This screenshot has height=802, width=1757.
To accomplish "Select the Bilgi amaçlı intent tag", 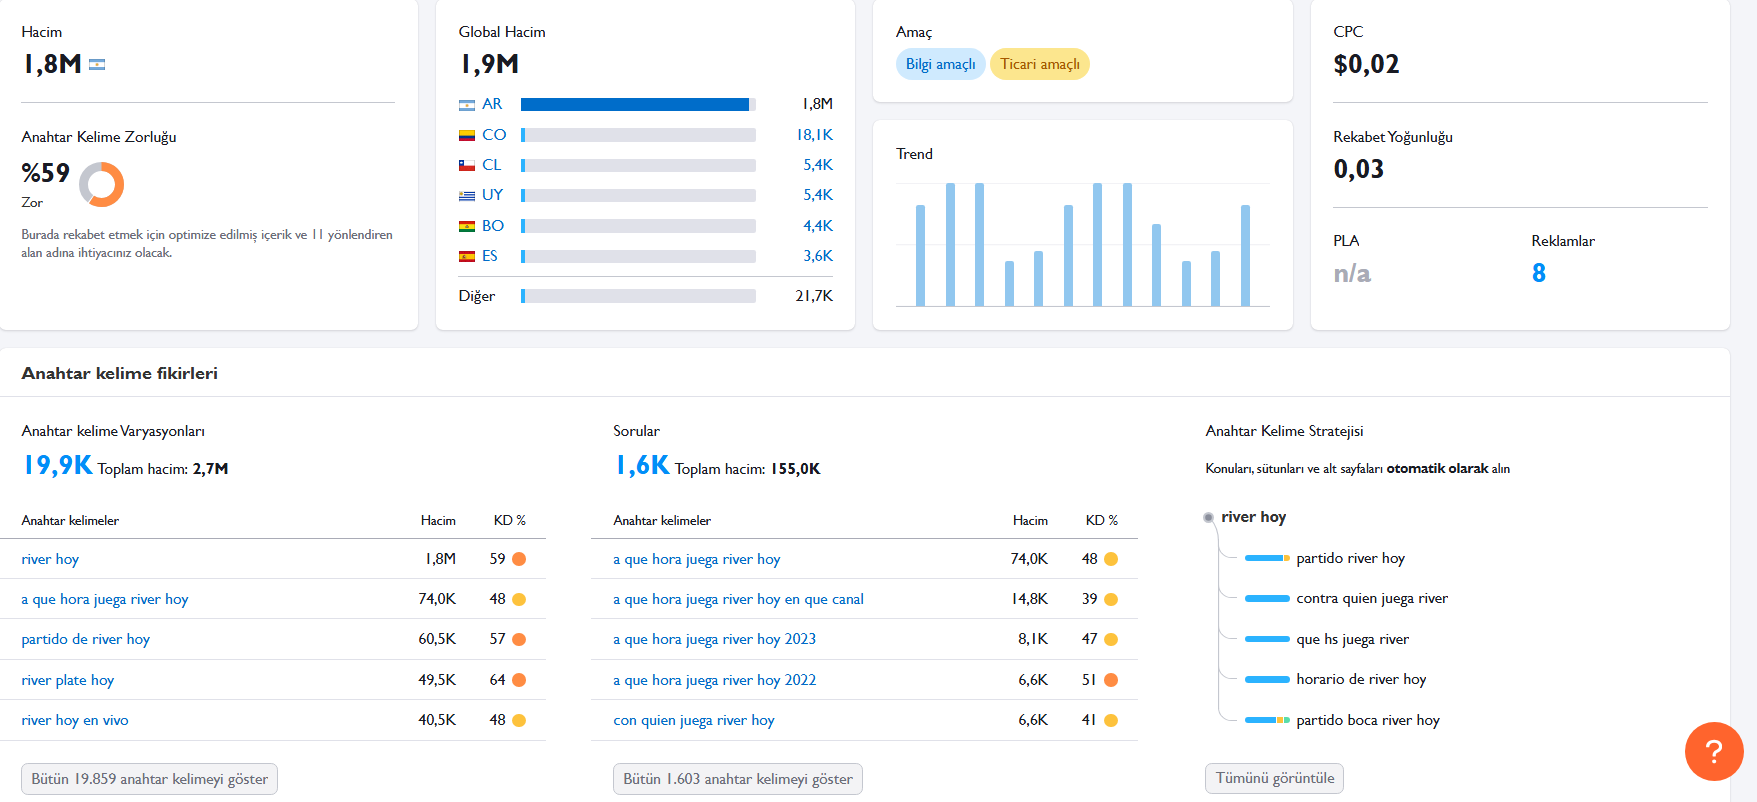I will tap(940, 64).
